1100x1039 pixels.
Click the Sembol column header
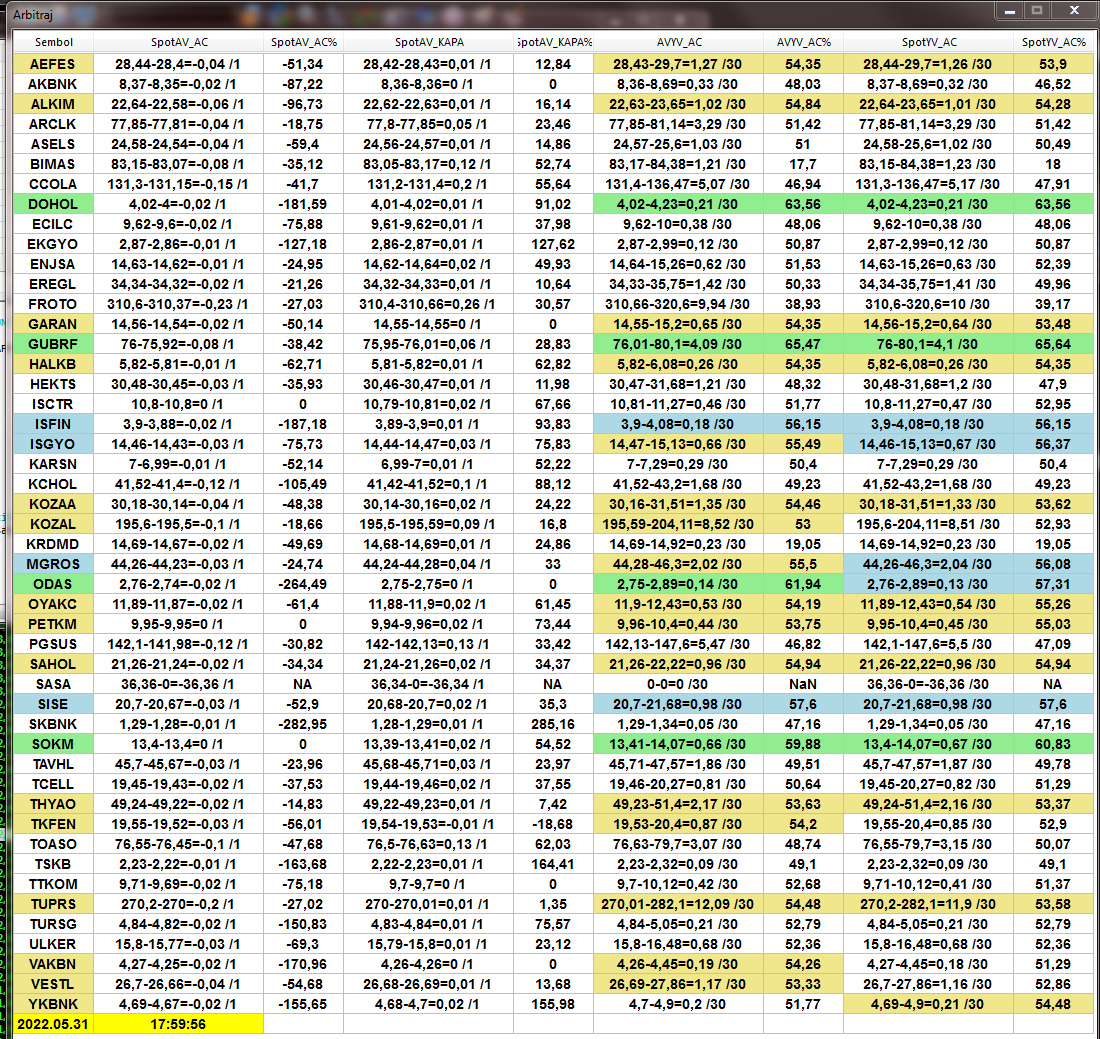pos(53,42)
